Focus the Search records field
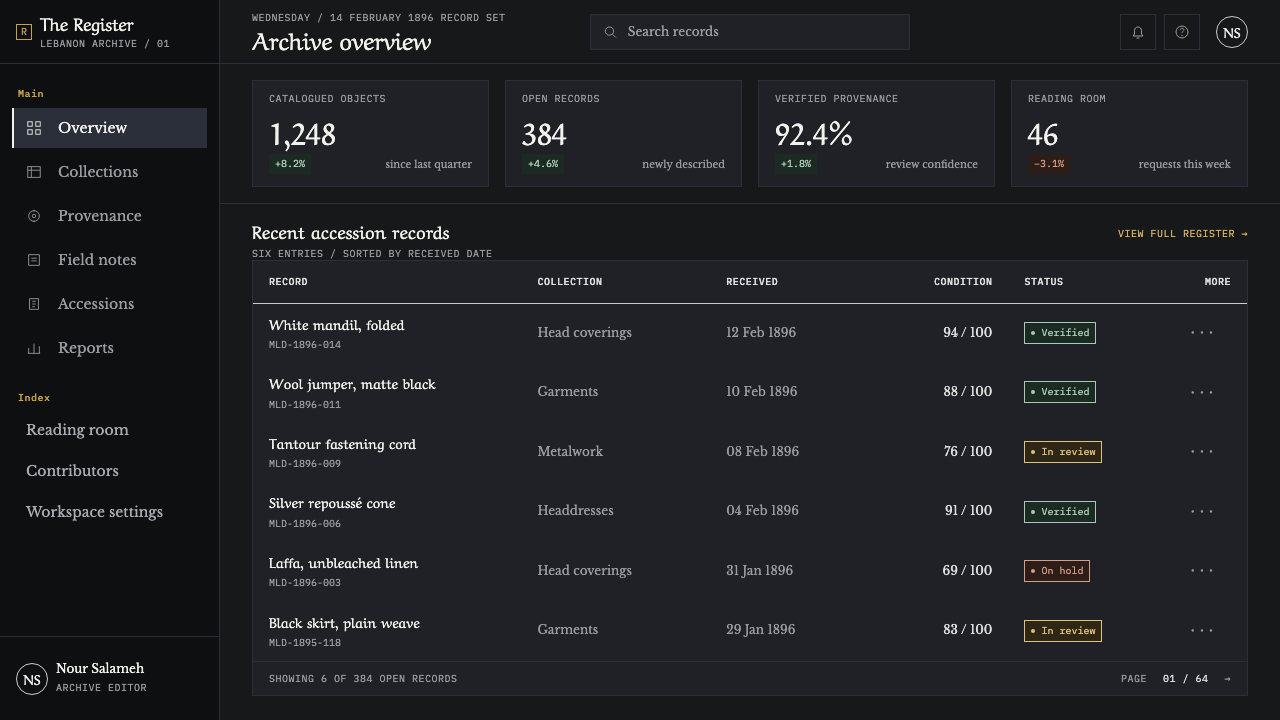The height and width of the screenshot is (720, 1280). point(750,32)
